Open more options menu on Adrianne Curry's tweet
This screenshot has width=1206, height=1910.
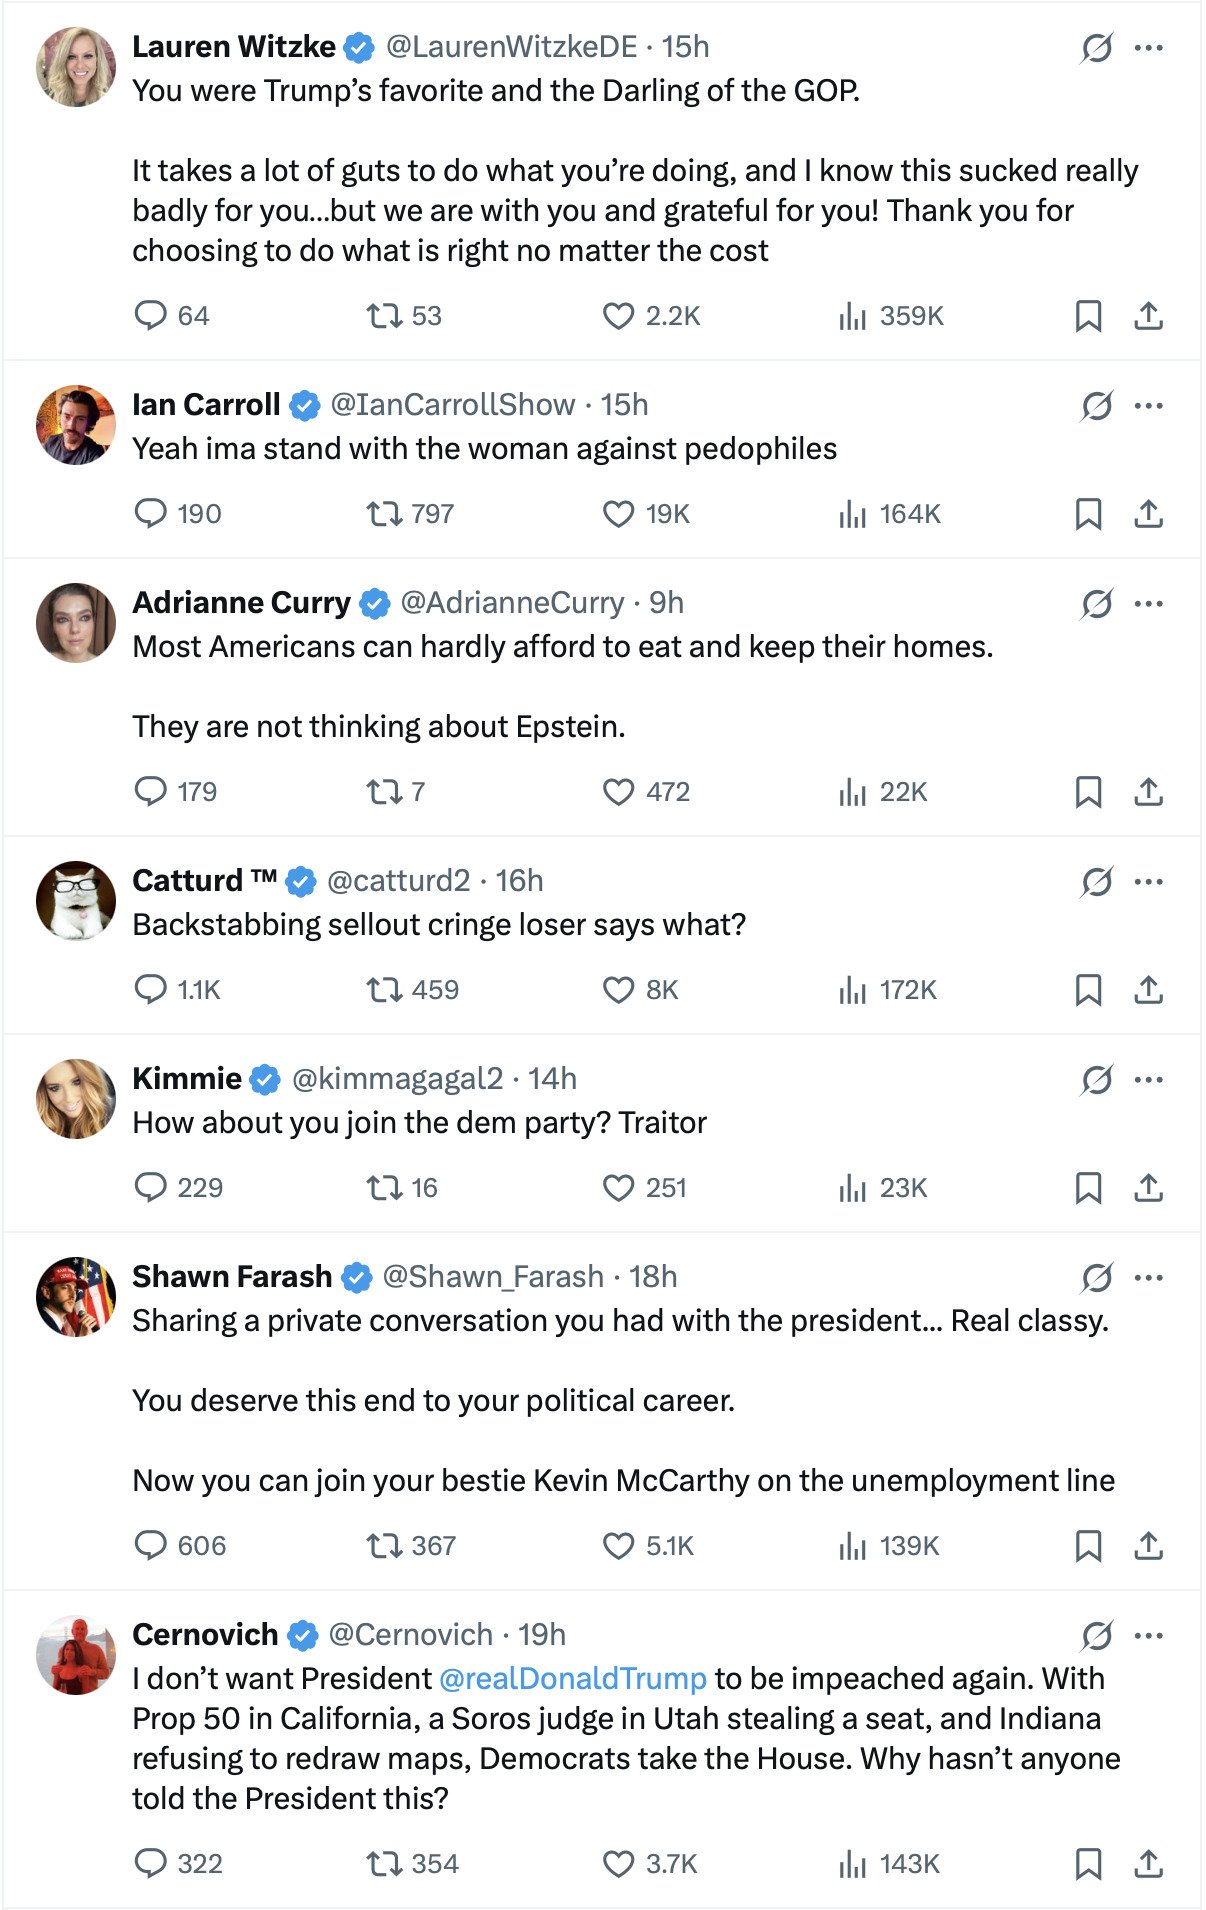(1149, 604)
